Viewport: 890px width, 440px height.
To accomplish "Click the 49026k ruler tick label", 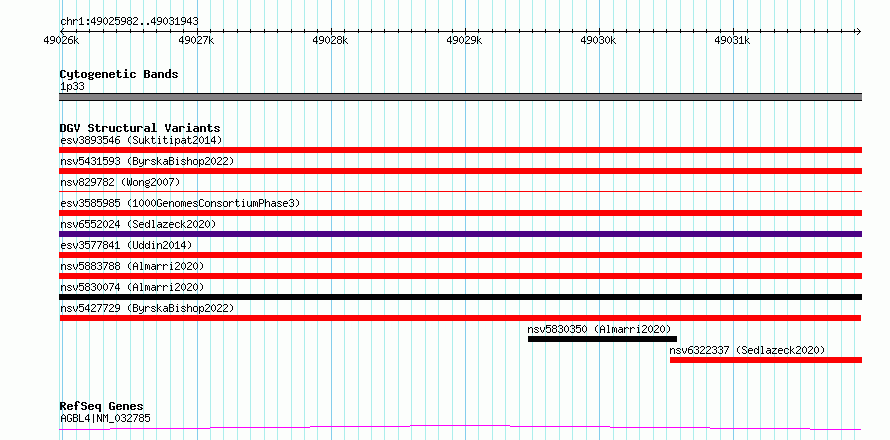I will click(x=61, y=40).
